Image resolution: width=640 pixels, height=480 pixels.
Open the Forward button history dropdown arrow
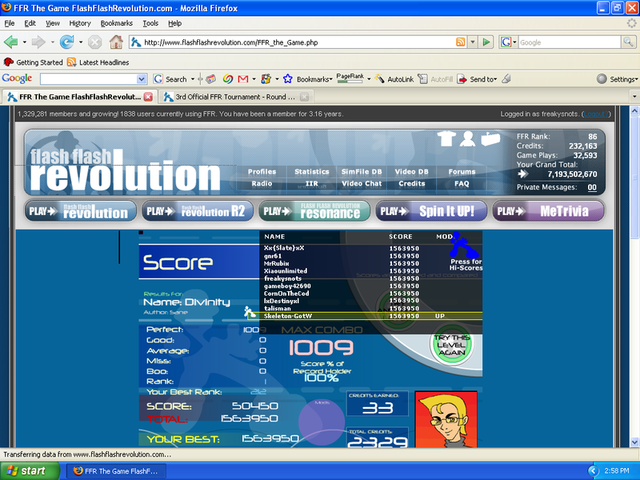[x=52, y=42]
